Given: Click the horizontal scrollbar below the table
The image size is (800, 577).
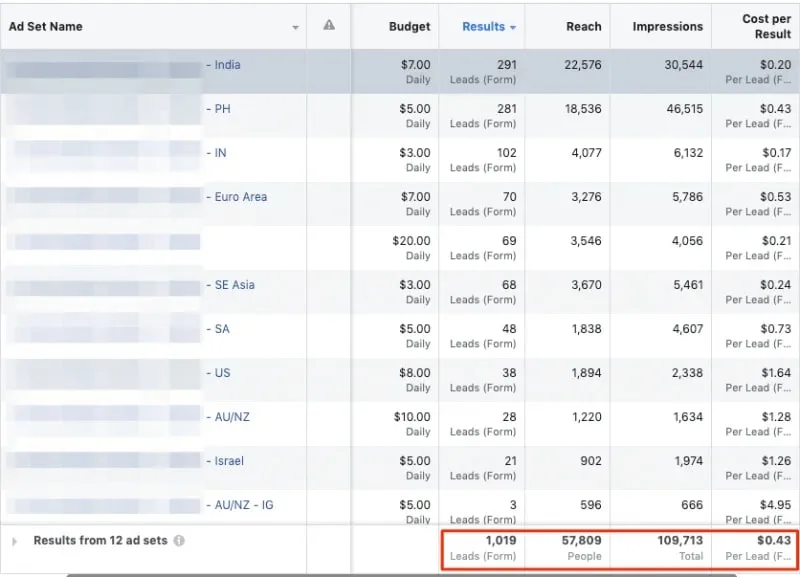Looking at the screenshot, I should pos(401,575).
